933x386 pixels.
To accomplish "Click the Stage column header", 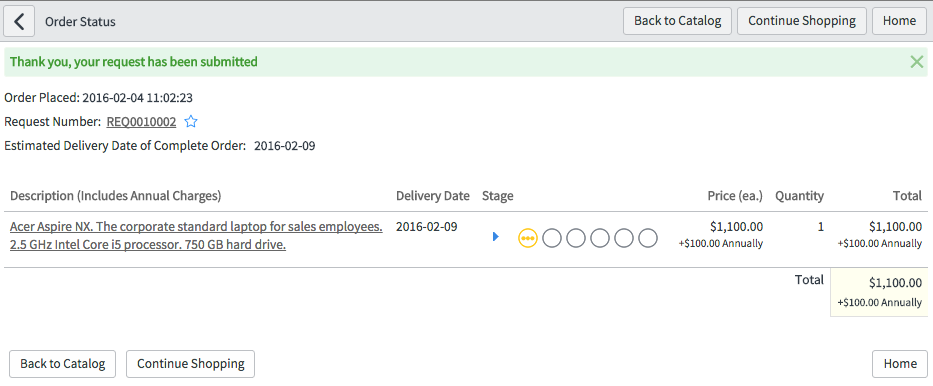I will click(497, 196).
